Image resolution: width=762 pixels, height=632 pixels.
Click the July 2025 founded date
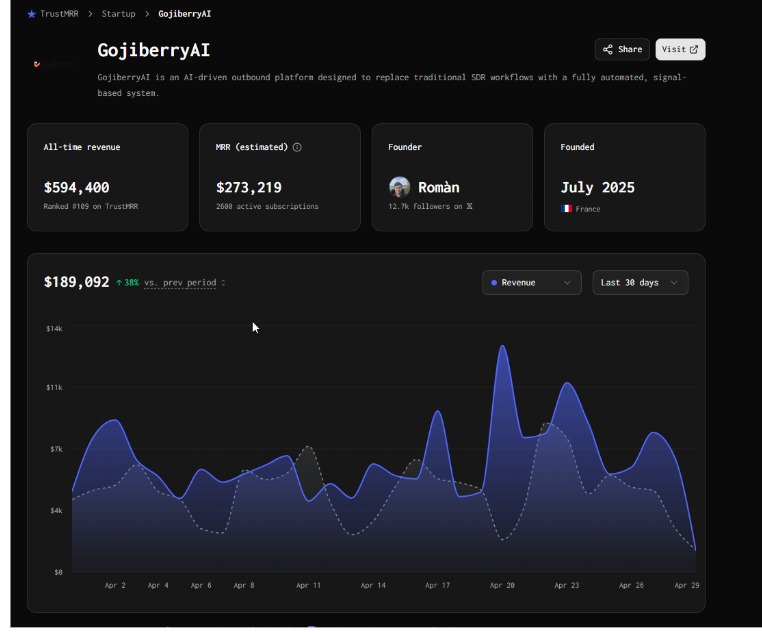click(x=597, y=188)
